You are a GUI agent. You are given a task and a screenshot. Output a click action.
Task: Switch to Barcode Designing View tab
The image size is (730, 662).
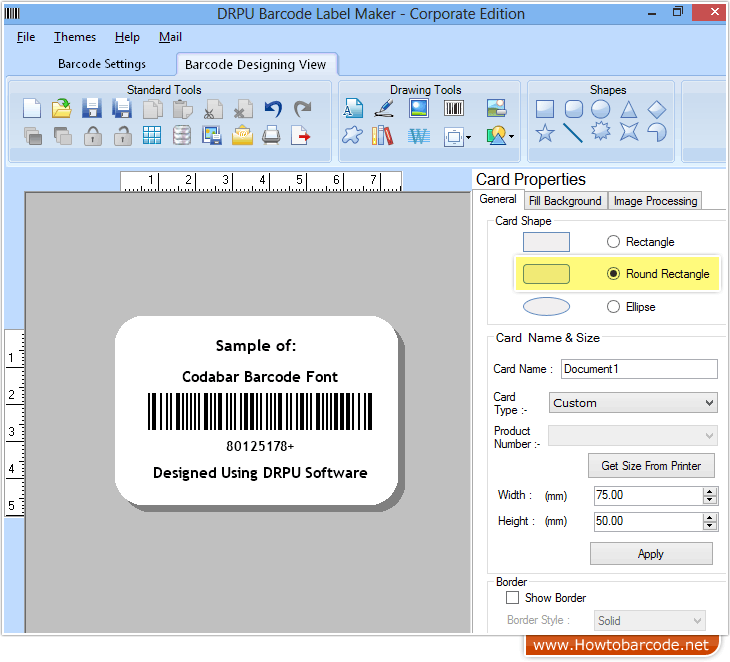tap(256, 64)
